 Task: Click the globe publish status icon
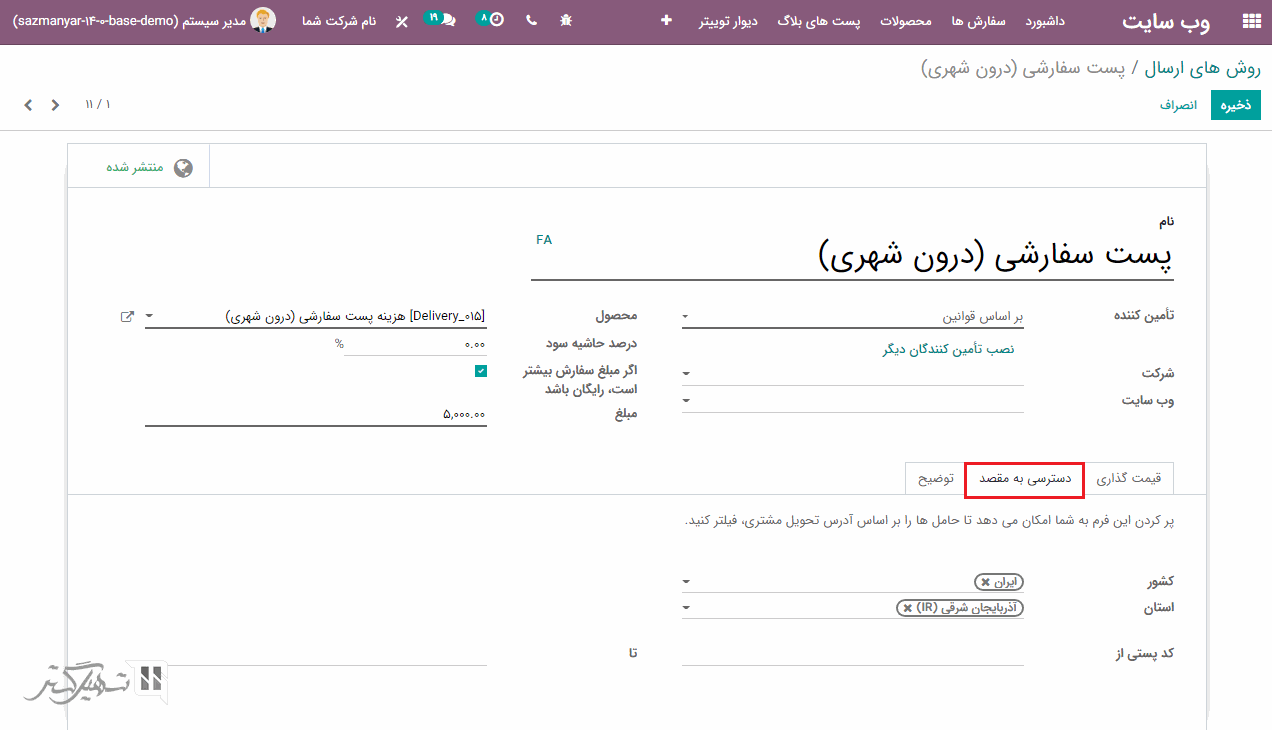click(183, 167)
